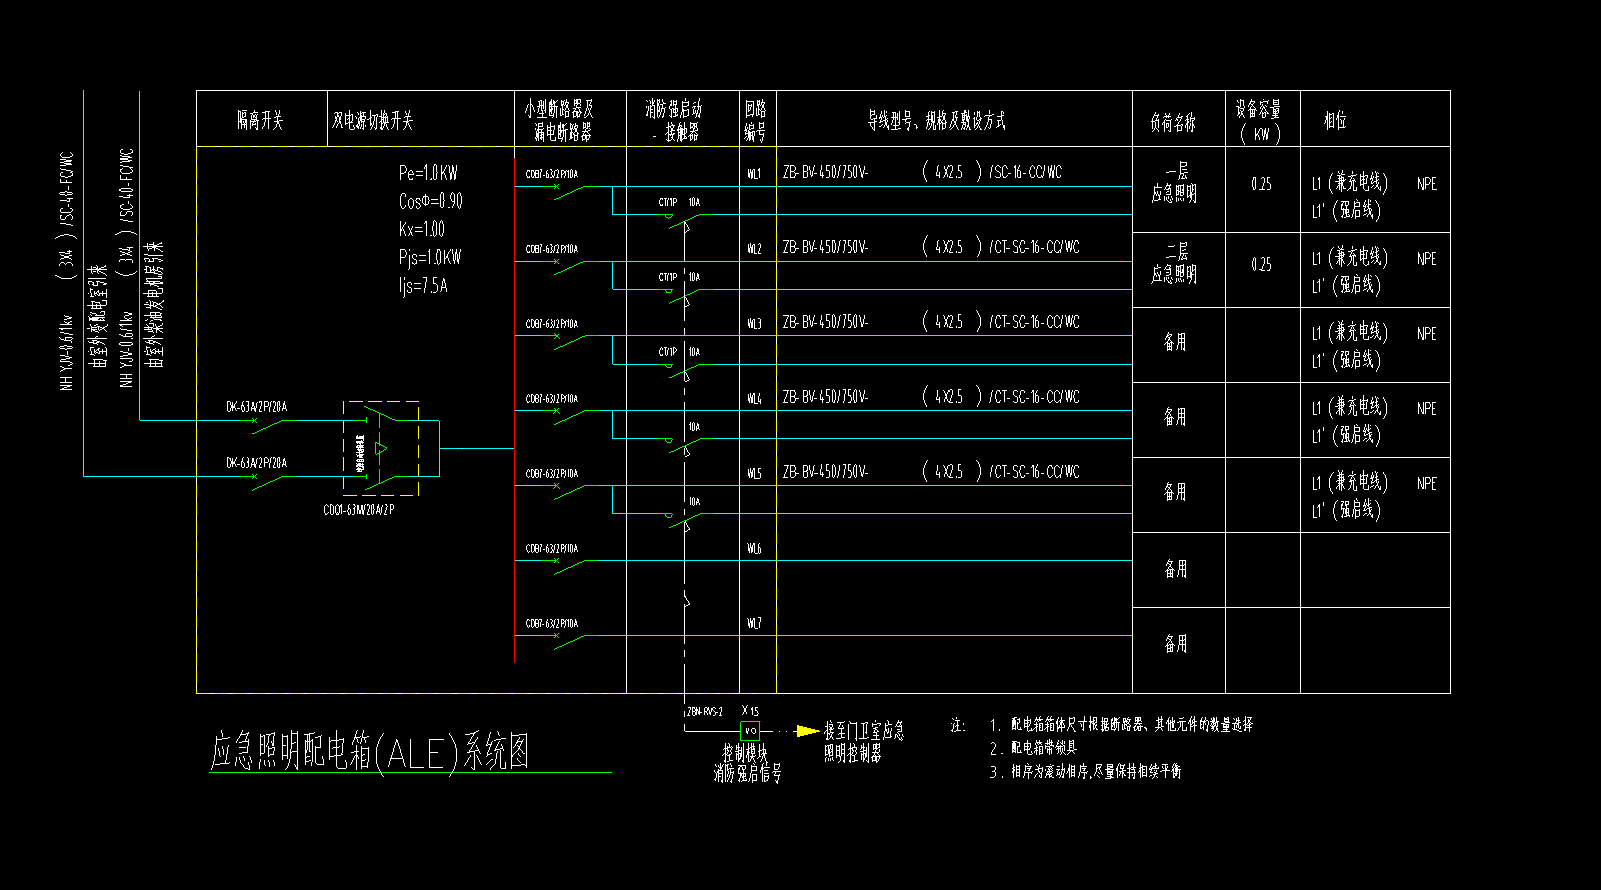The height and width of the screenshot is (890, 1601).
Task: Click the "Kx=1.00" parameter text
Action: [421, 229]
